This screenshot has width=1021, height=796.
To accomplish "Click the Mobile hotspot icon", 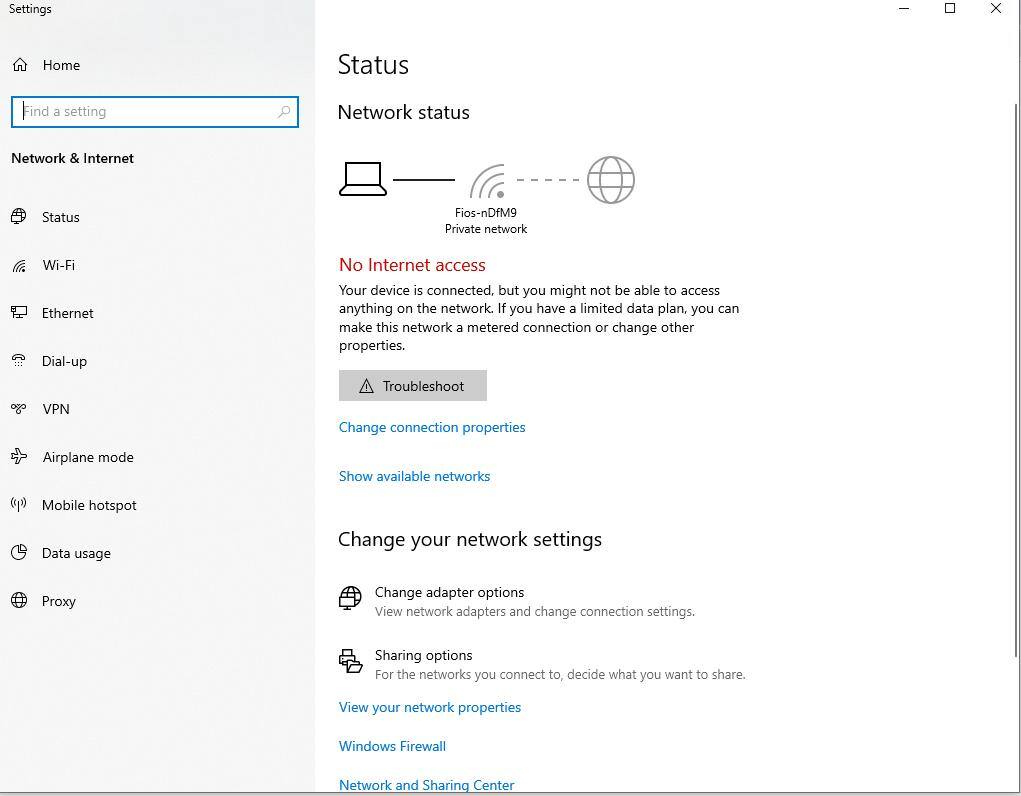I will [x=19, y=505].
